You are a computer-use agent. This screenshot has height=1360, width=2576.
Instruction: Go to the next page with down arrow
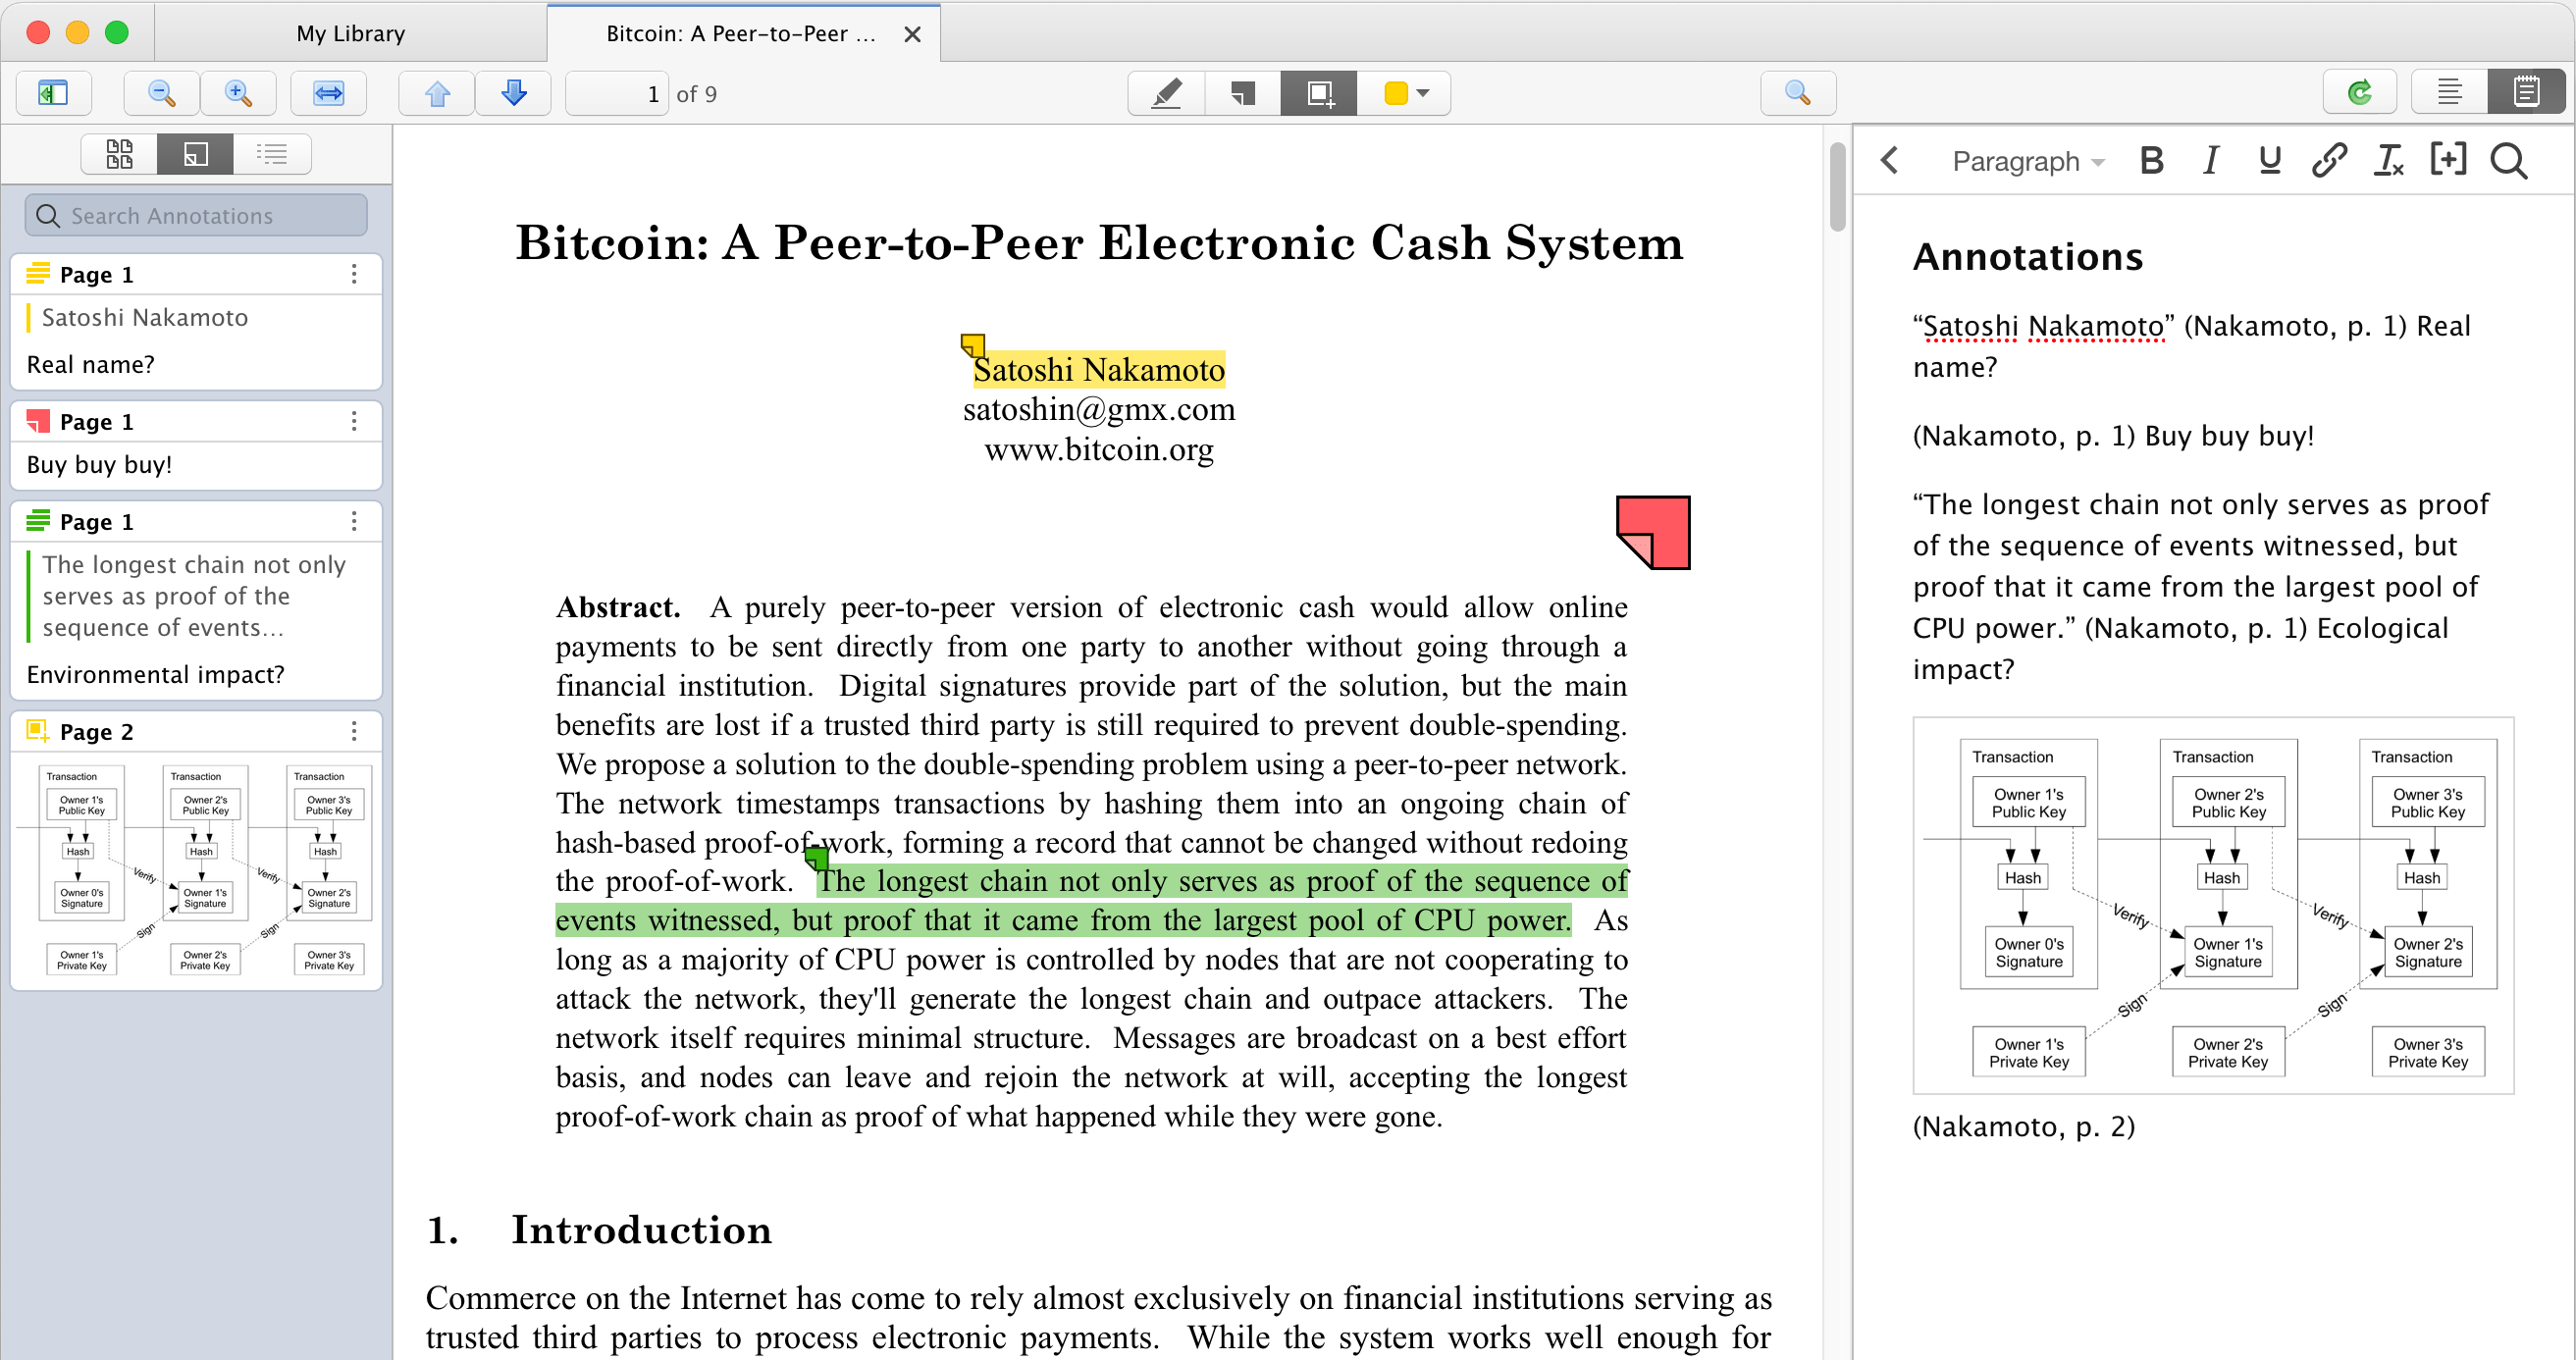point(513,93)
